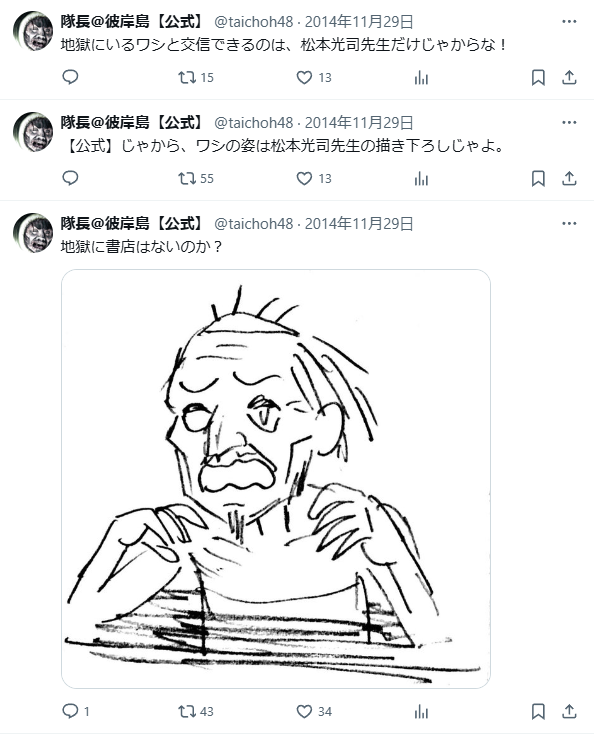Share the sketch image tweet

coord(569,712)
